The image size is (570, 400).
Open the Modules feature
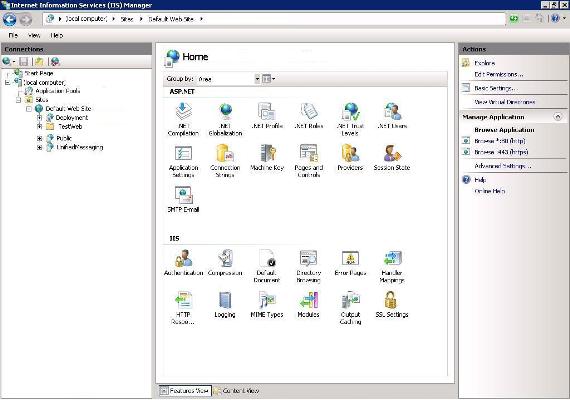pos(308,305)
